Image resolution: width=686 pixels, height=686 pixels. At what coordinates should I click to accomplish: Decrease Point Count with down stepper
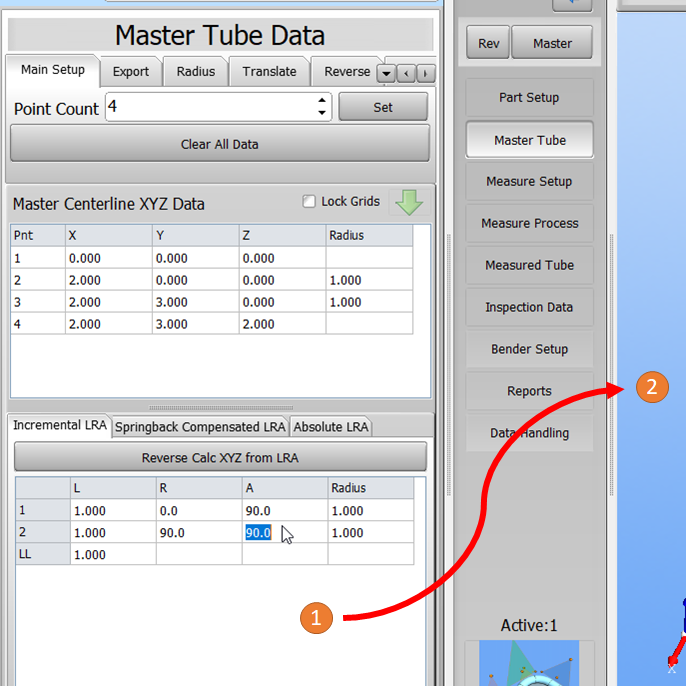point(321,113)
